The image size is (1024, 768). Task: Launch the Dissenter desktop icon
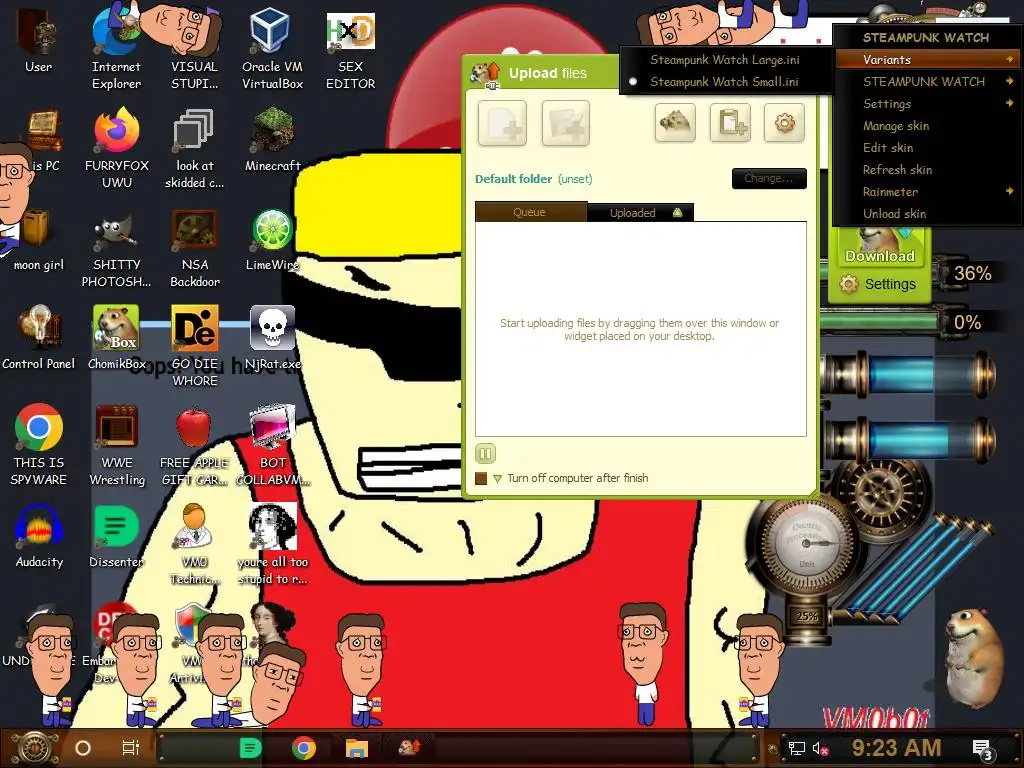tap(116, 536)
